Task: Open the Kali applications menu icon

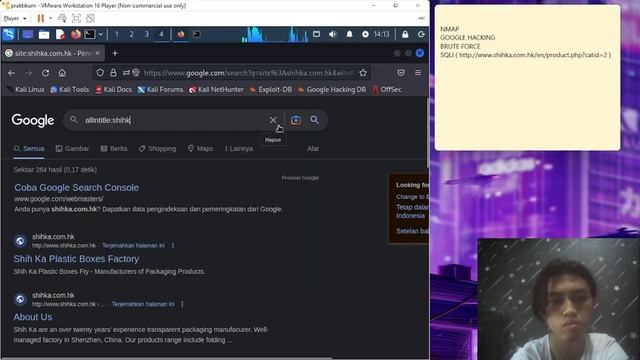Action: click(x=9, y=34)
